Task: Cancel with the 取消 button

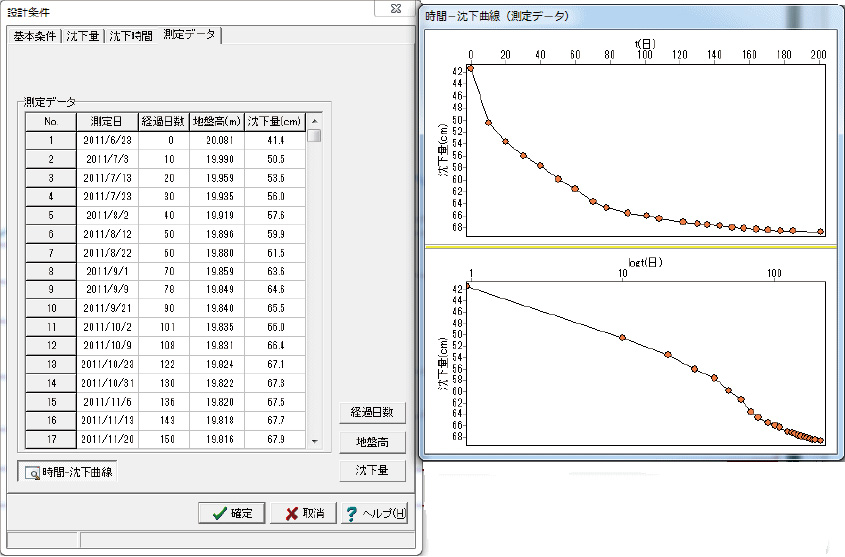Action: point(304,513)
